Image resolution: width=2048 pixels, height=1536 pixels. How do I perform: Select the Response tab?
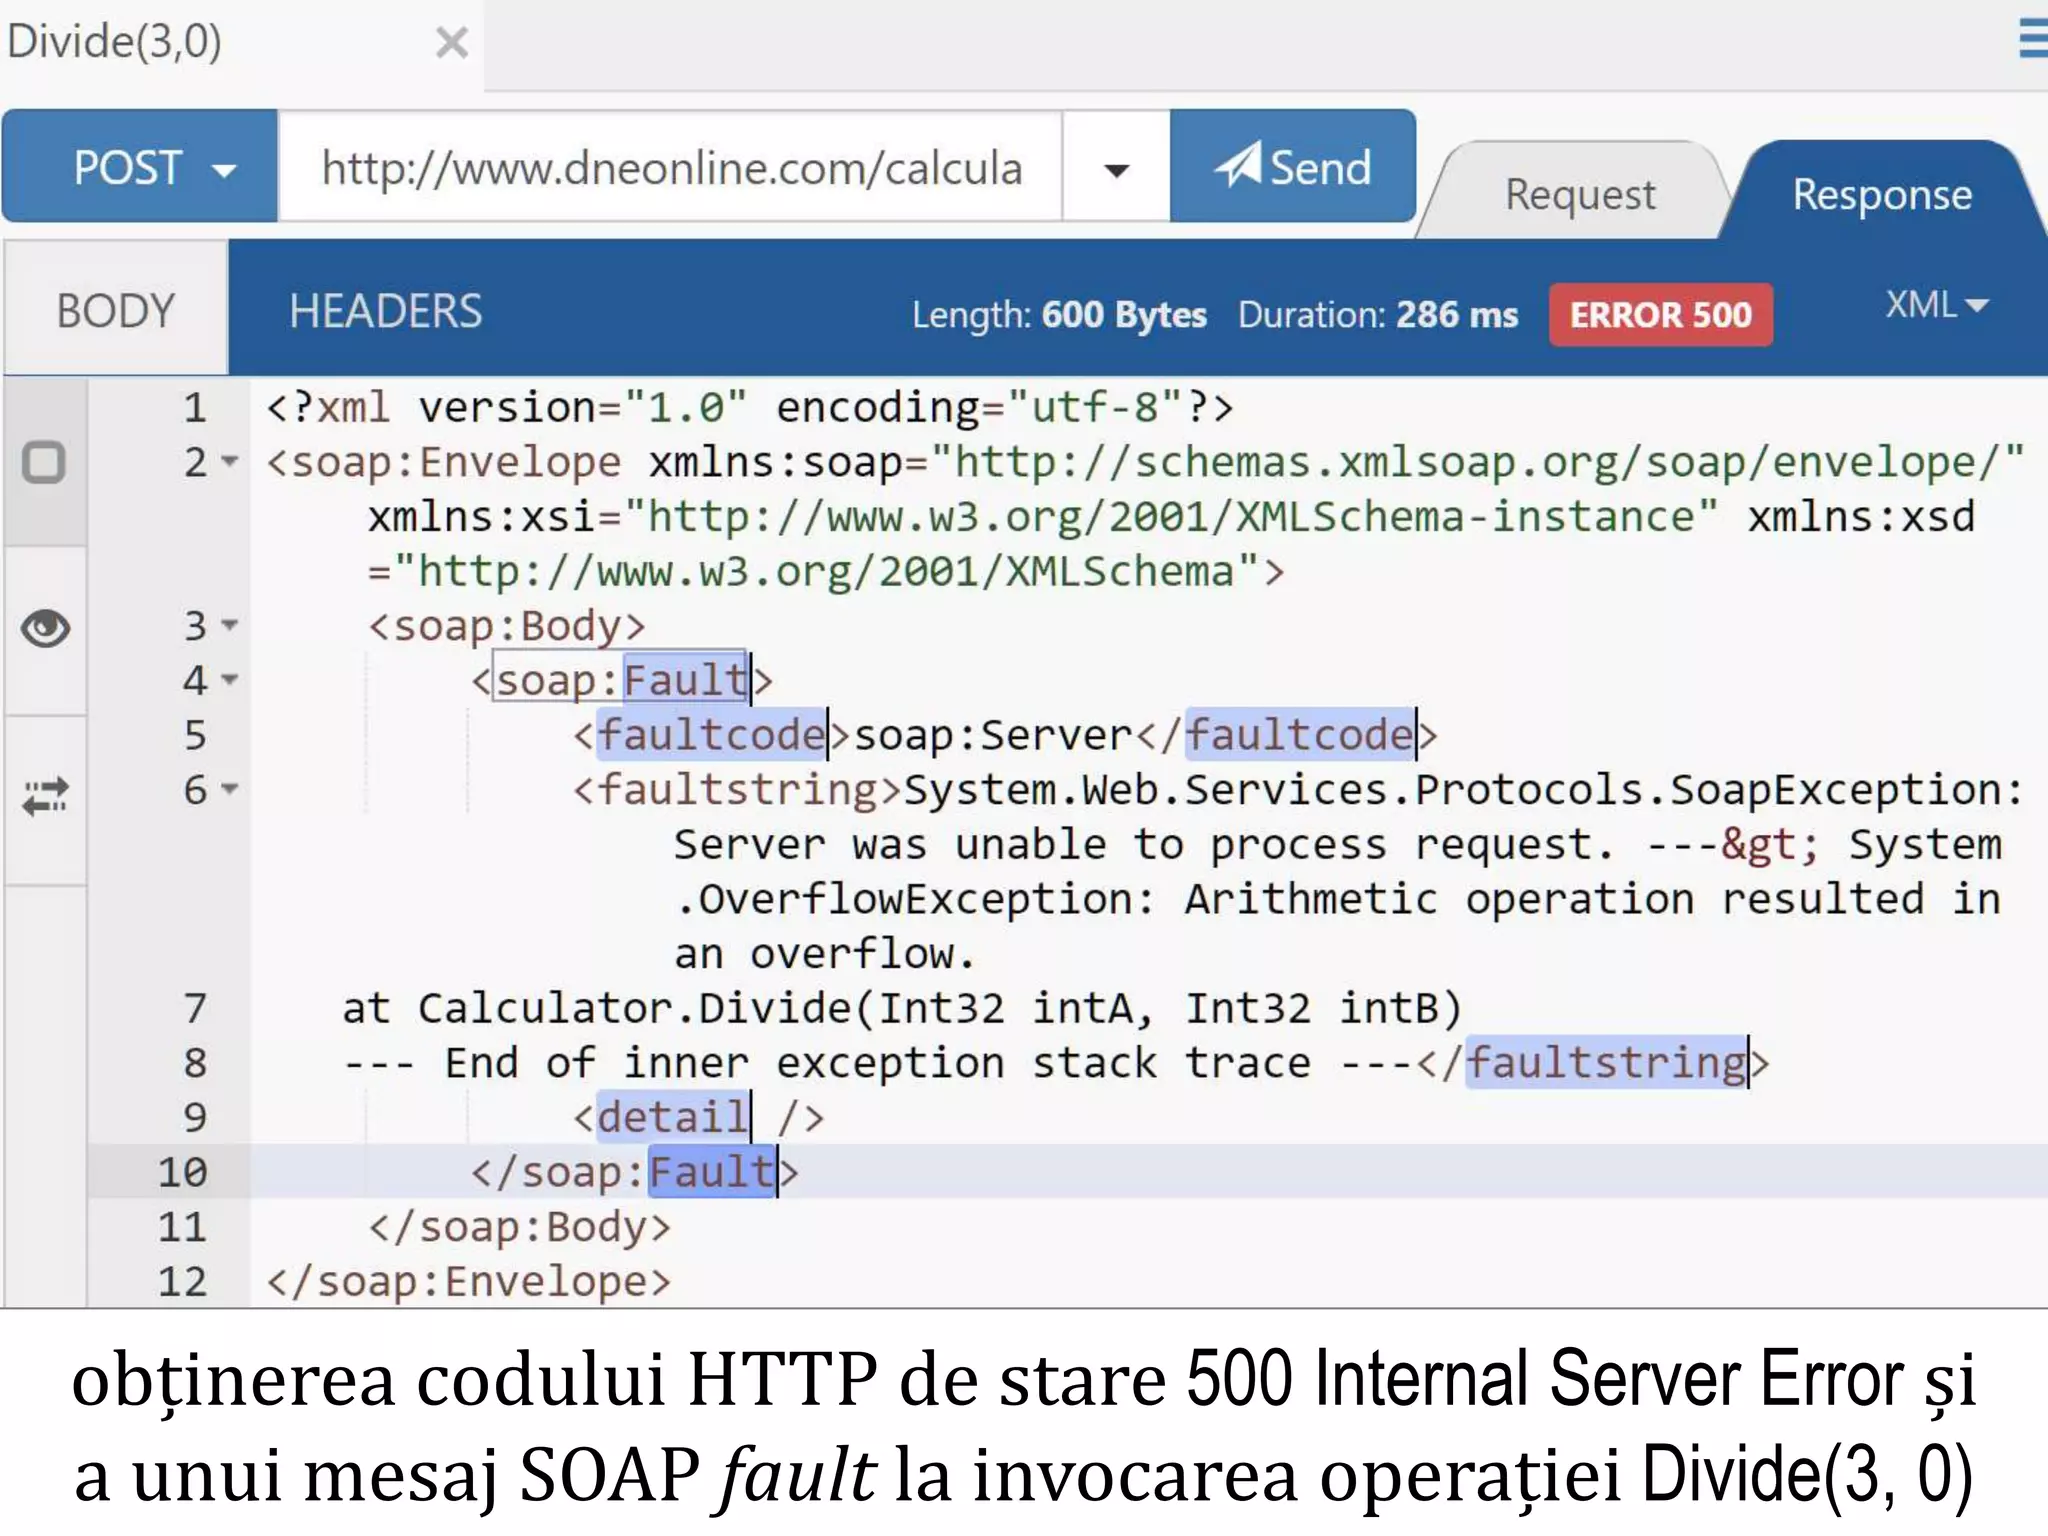coord(1881,194)
